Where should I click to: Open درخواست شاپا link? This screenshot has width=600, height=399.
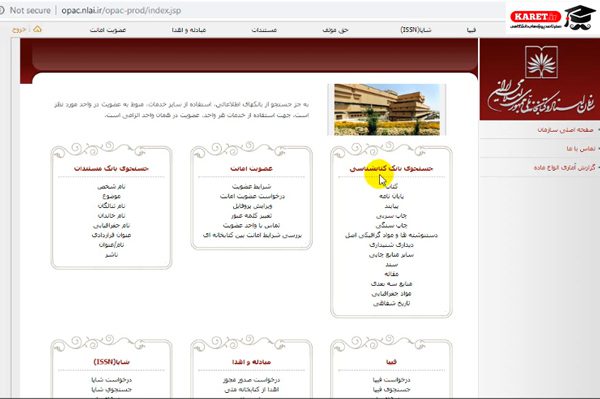click(111, 380)
